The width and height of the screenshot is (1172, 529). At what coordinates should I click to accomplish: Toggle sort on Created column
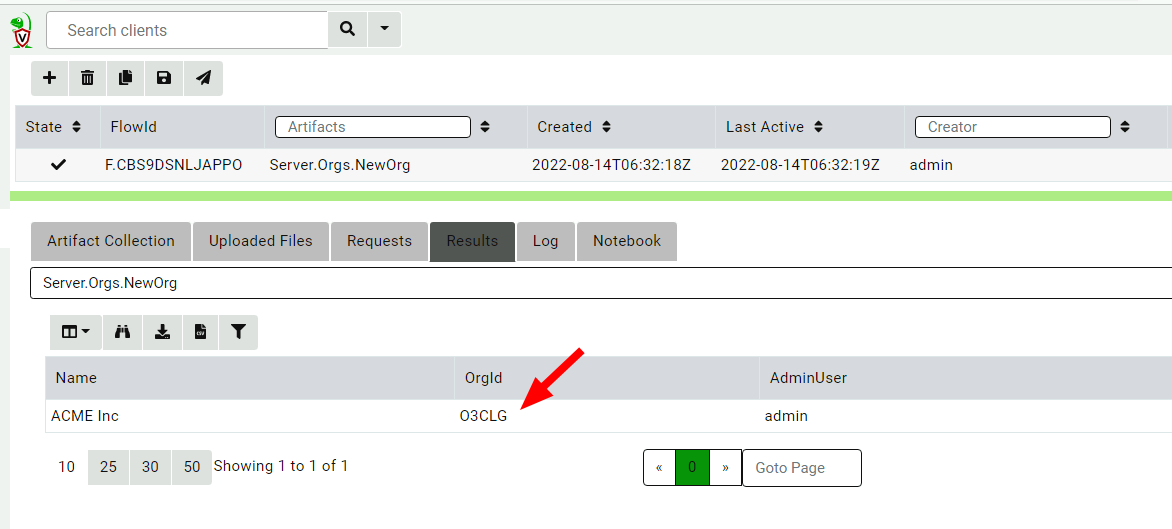(606, 127)
